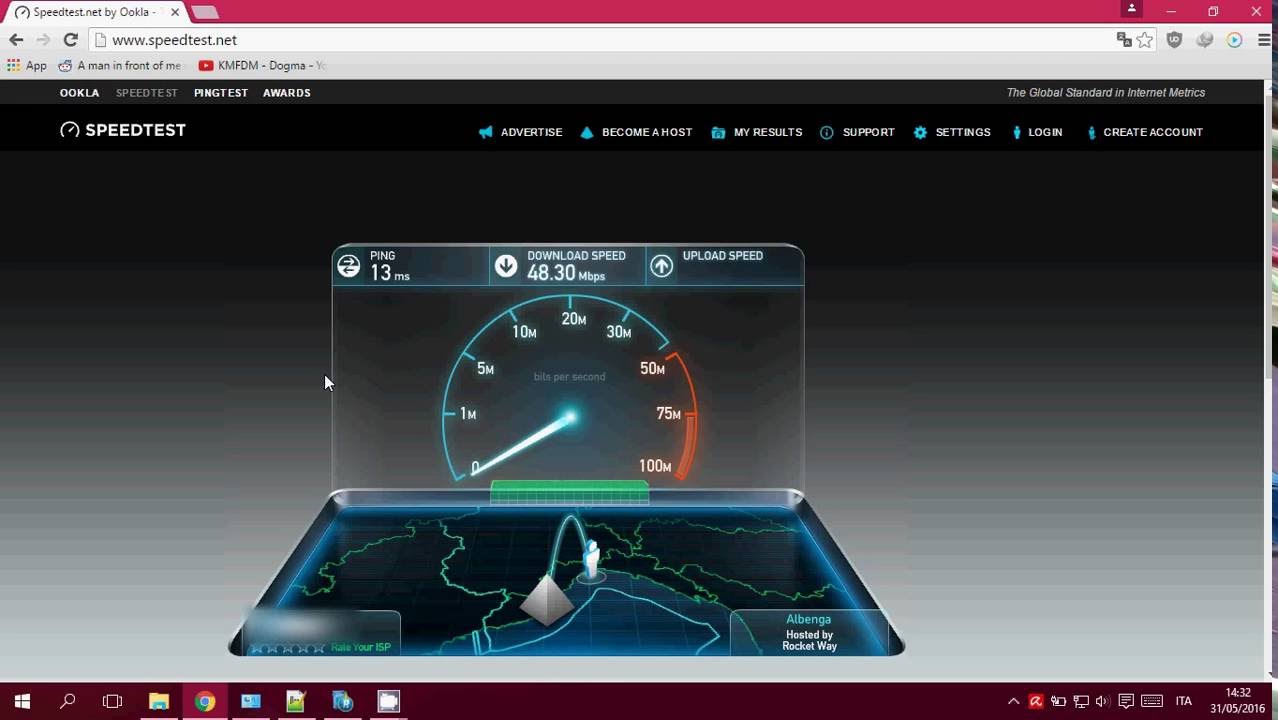1278x720 pixels.
Task: Click the colorful play-button extension icon
Action: [1235, 40]
